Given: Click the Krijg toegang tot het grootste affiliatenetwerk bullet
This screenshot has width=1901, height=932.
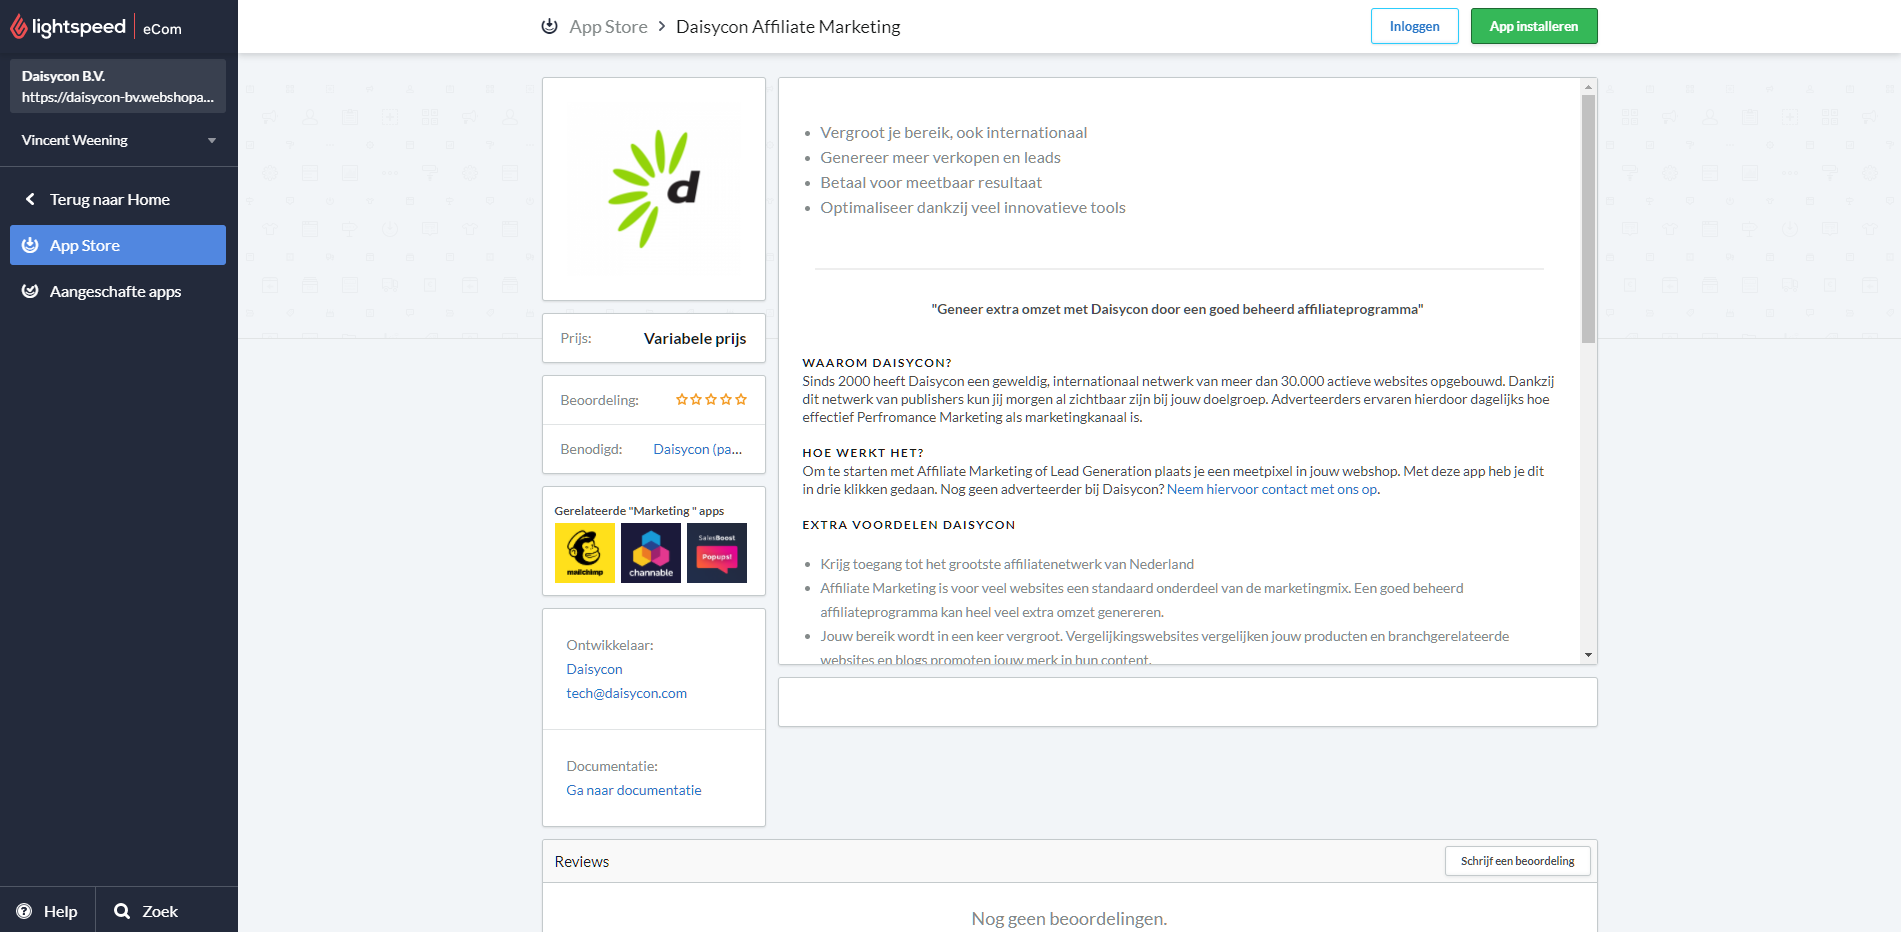Looking at the screenshot, I should click(1007, 564).
